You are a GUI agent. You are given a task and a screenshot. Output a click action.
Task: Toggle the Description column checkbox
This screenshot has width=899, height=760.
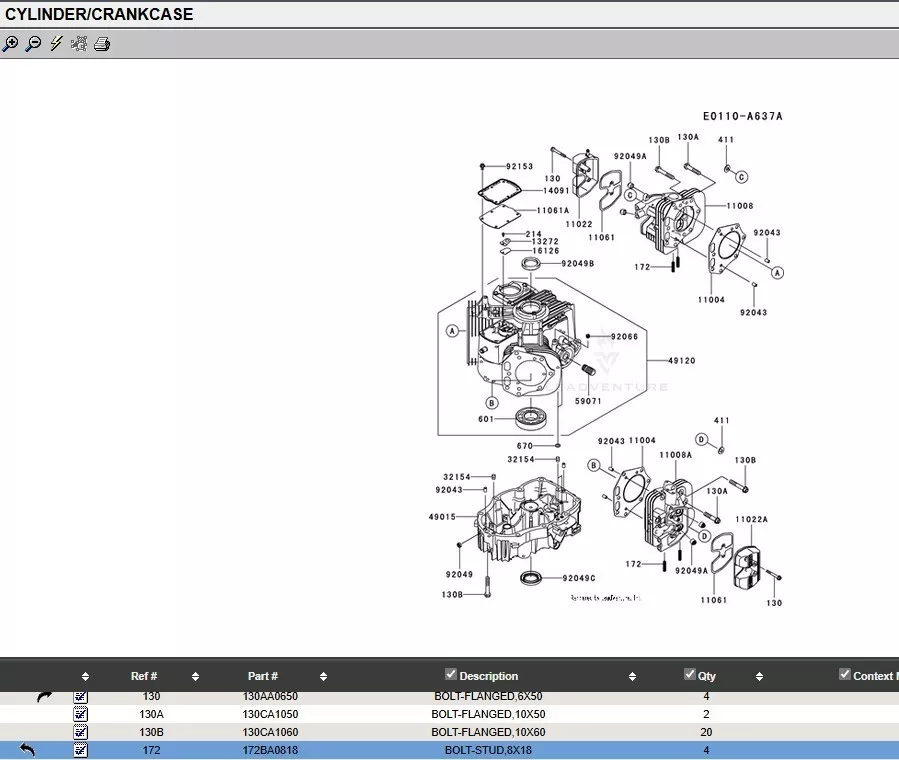click(x=450, y=675)
